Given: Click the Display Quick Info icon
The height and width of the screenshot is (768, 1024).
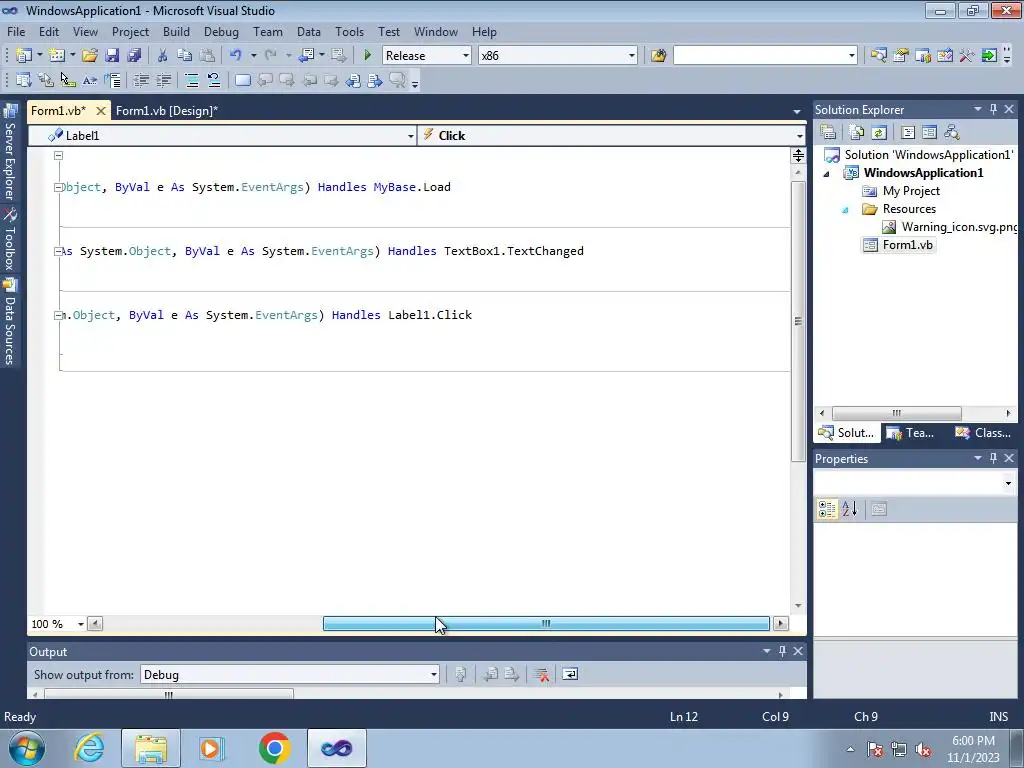Looking at the screenshot, I should [x=68, y=80].
